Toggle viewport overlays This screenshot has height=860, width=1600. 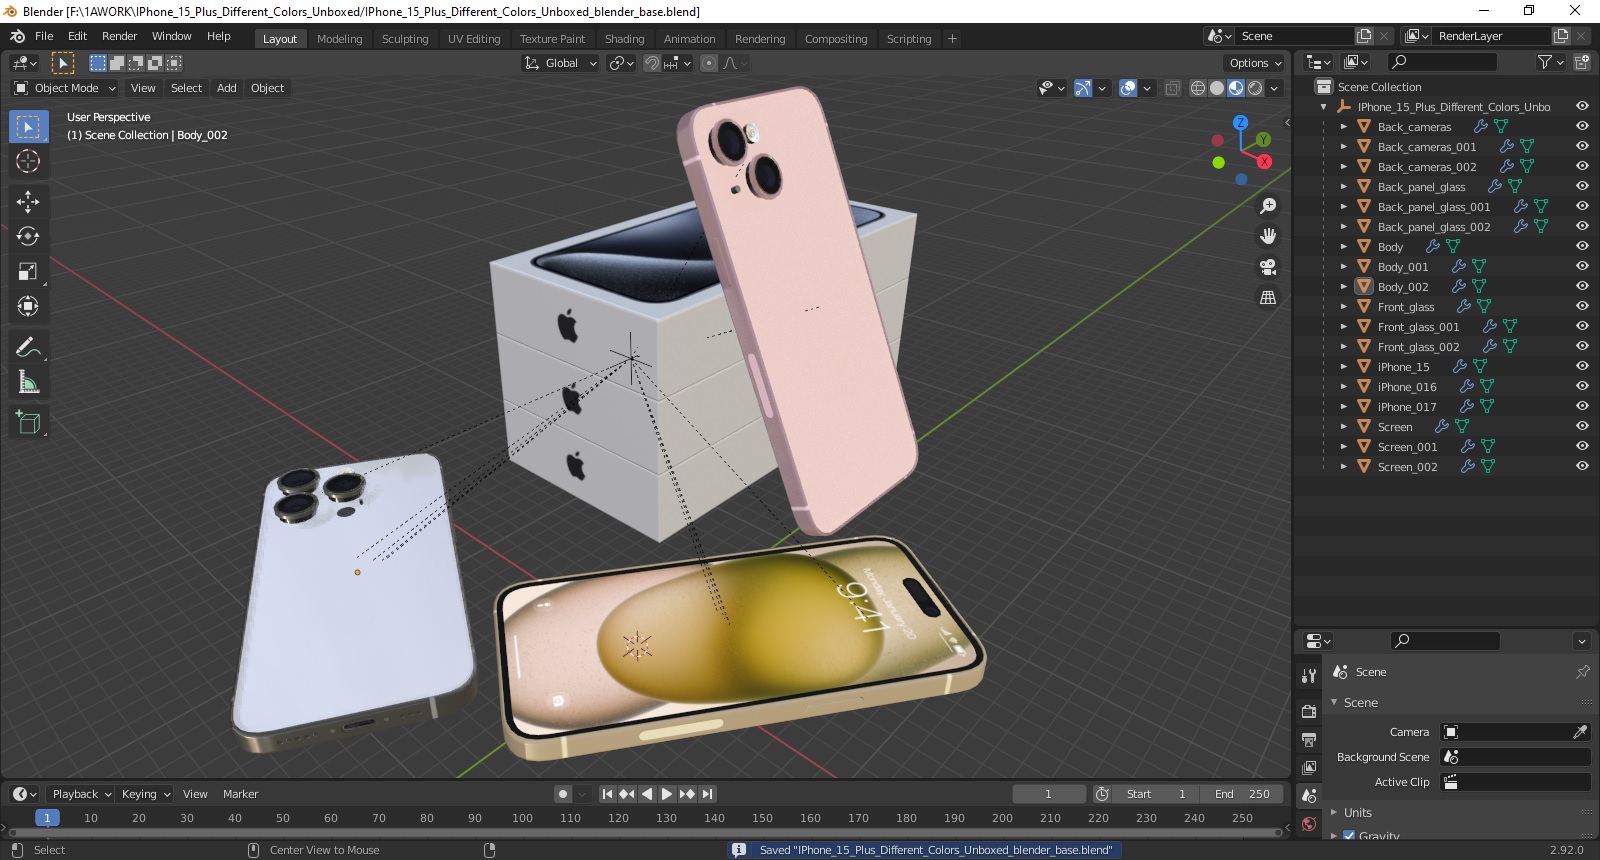click(1128, 88)
